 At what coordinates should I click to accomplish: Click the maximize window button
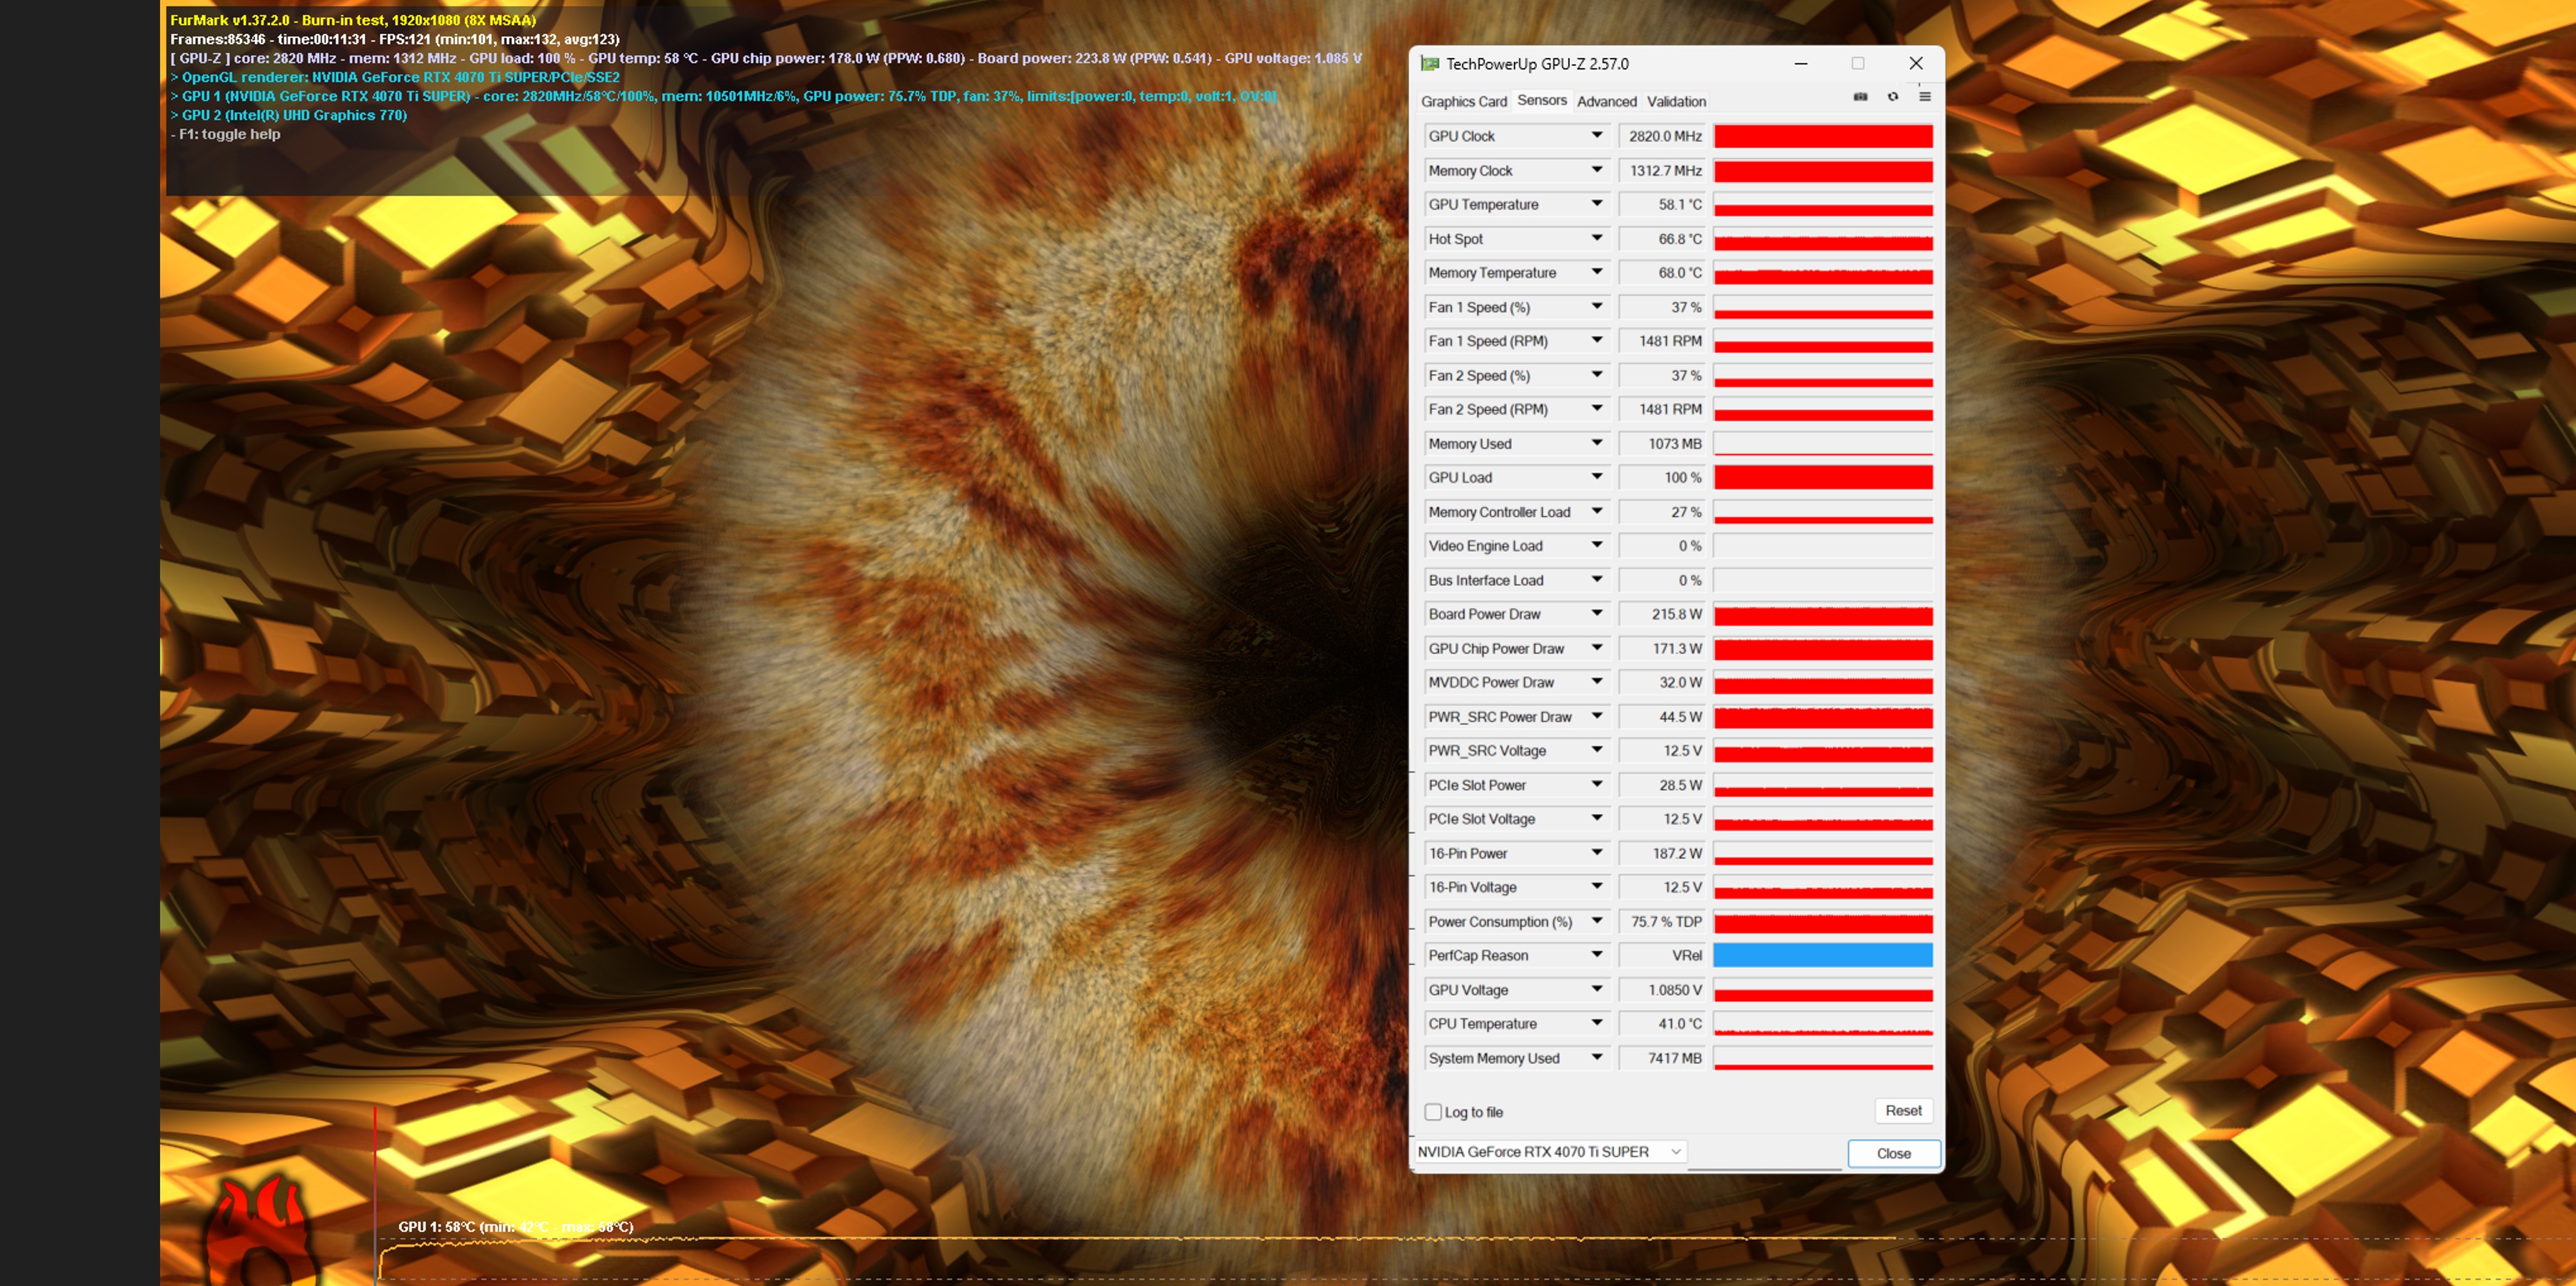[x=1857, y=63]
